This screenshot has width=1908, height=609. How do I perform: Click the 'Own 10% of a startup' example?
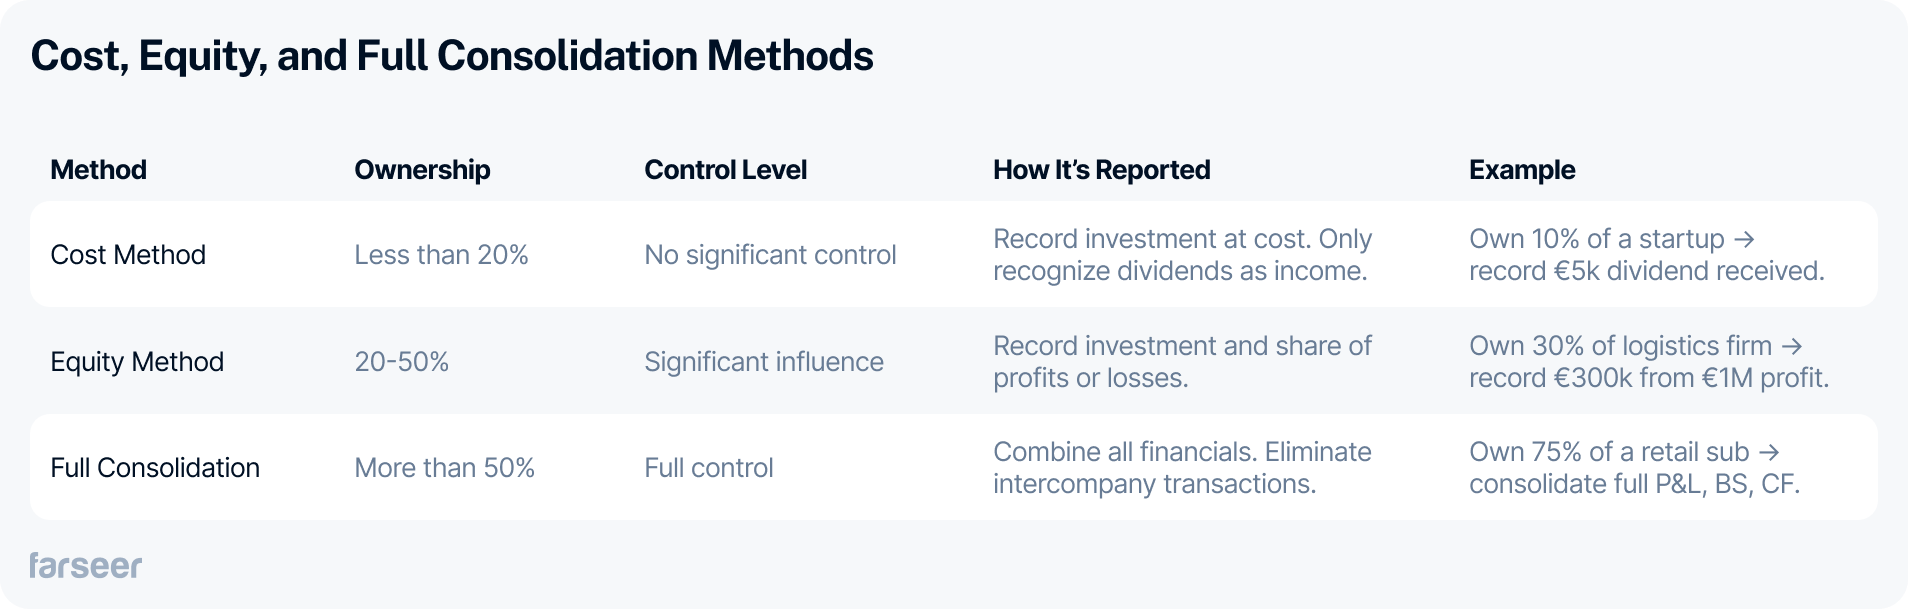coord(1647,255)
